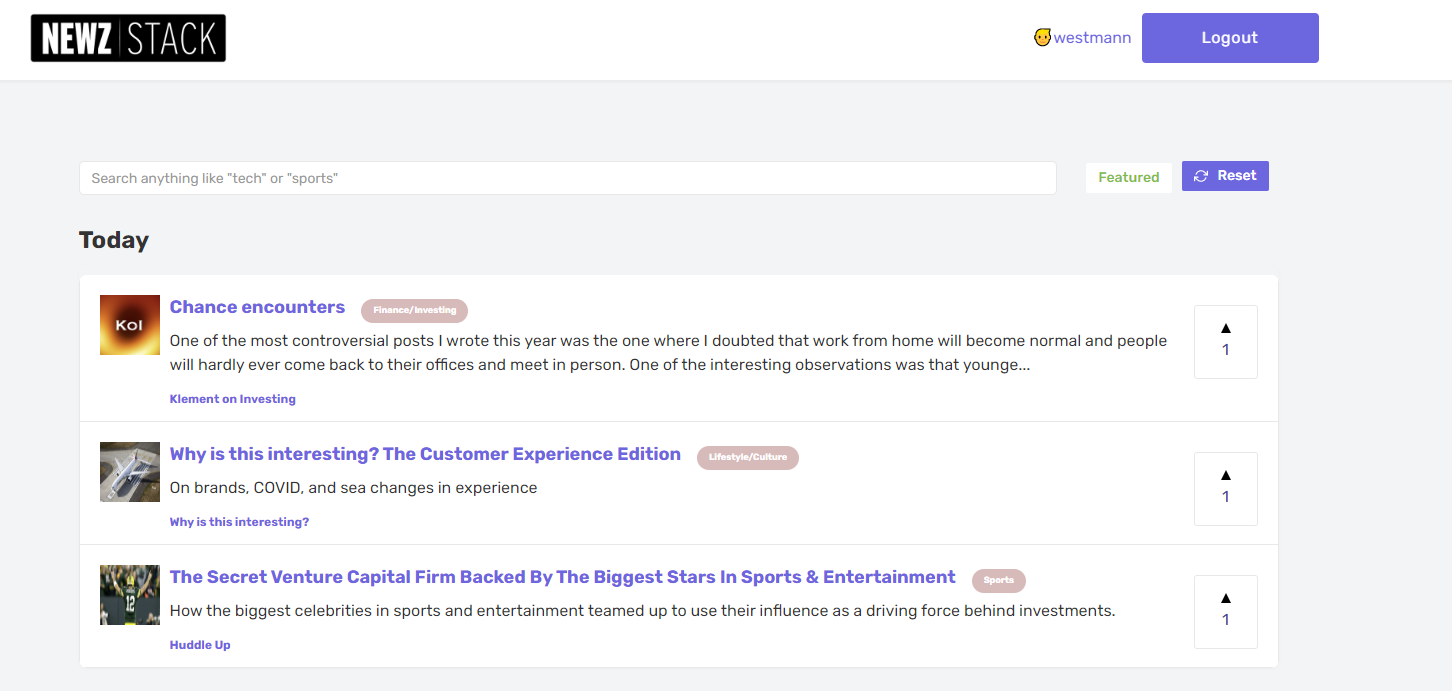This screenshot has width=1452, height=691.
Task: Log out using the Logout button
Action: [x=1229, y=38]
